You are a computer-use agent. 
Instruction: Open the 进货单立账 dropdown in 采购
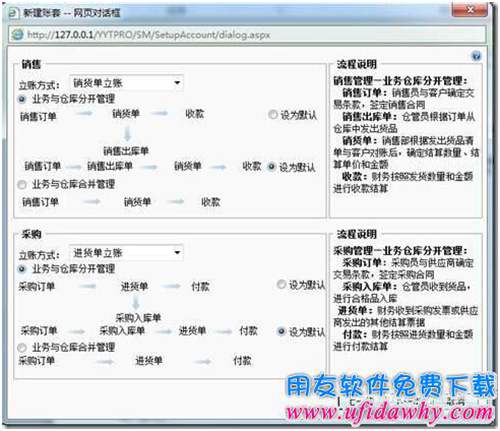[x=126, y=253]
